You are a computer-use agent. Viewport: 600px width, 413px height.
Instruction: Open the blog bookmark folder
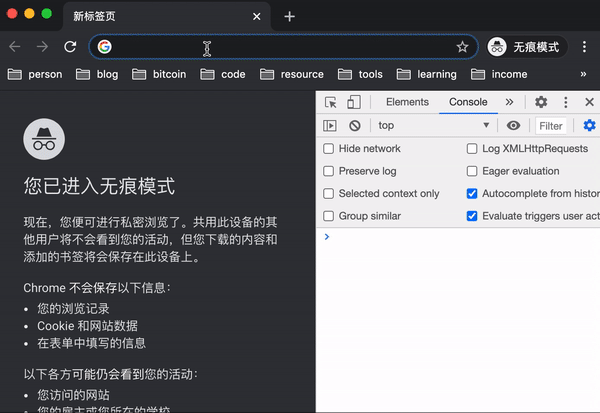(x=97, y=74)
